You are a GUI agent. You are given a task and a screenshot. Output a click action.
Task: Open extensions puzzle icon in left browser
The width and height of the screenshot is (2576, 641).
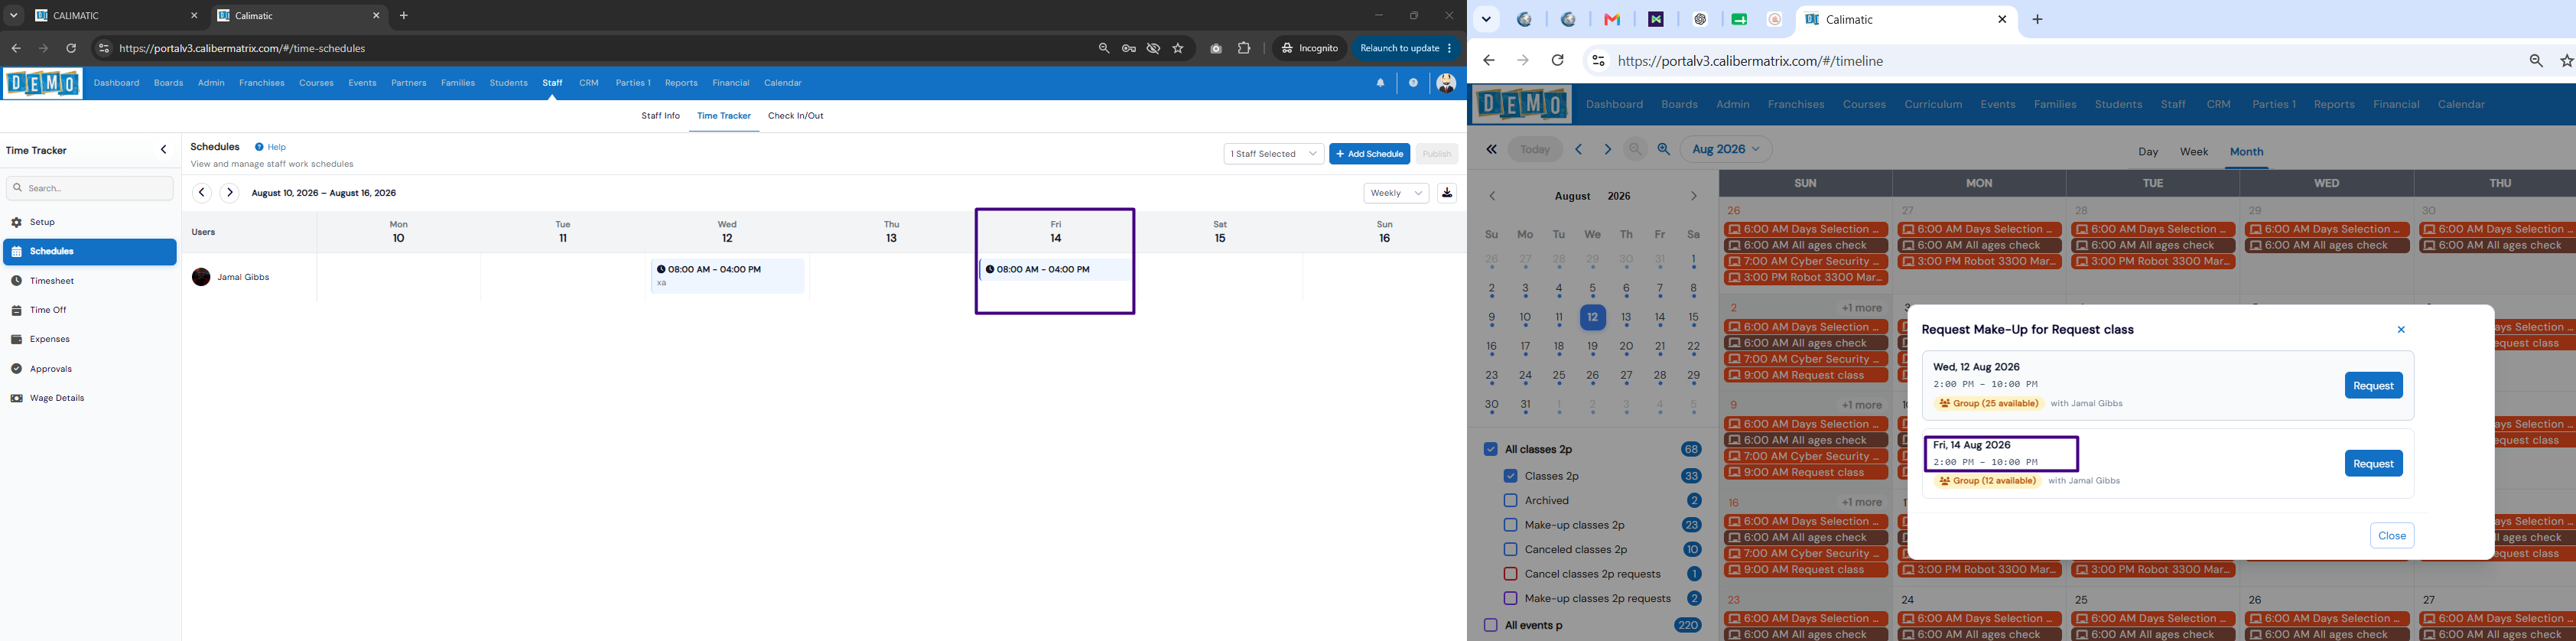(1244, 48)
